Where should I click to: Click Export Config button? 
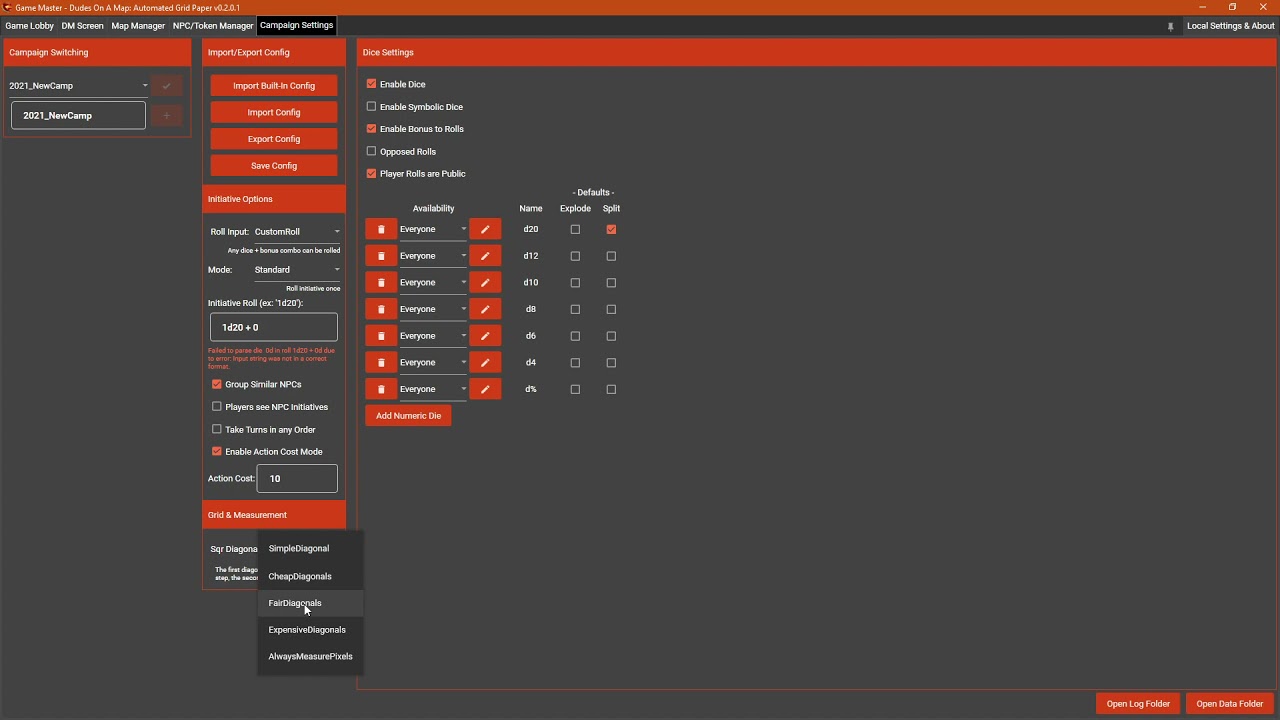click(274, 139)
